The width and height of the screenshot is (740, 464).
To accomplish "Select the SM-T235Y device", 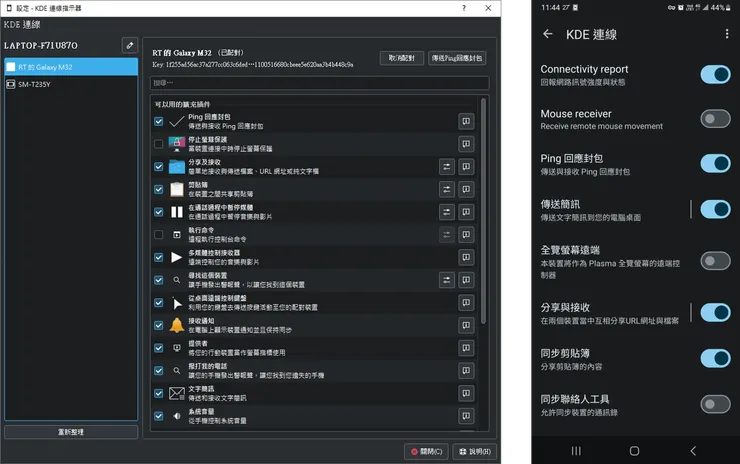I will tap(71, 84).
